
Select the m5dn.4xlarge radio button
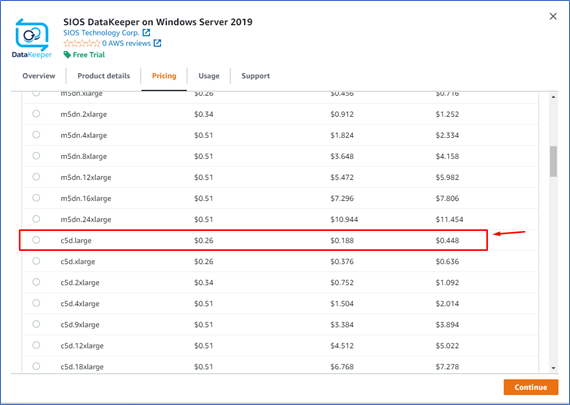[36, 135]
